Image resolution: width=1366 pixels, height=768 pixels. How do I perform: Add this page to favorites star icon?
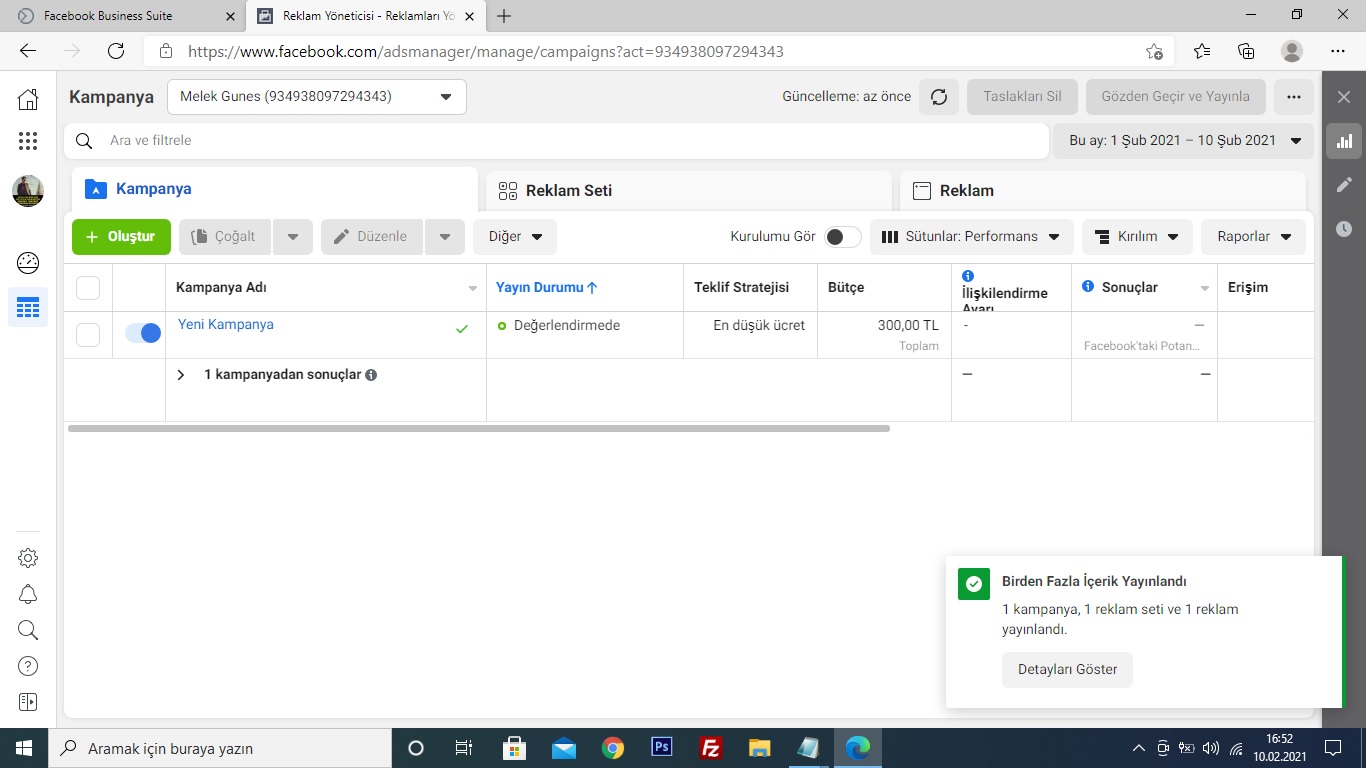click(1154, 51)
